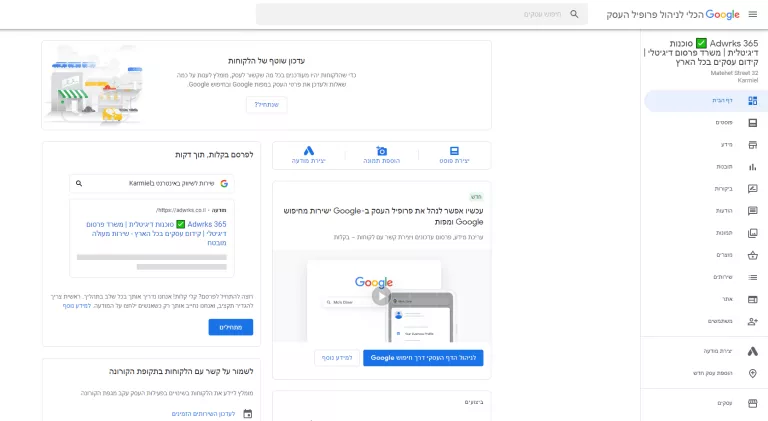This screenshot has width=768, height=421.
Task: Click the ad preview Karmiel search box
Action: coord(152,184)
